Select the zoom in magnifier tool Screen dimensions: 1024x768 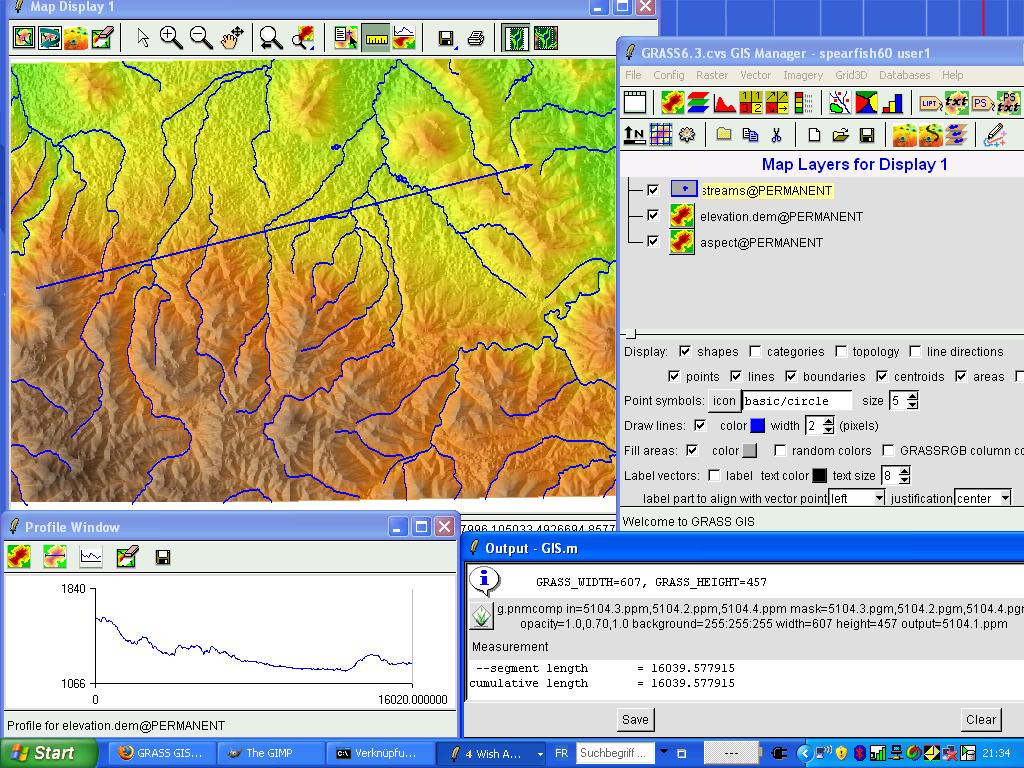pos(171,38)
